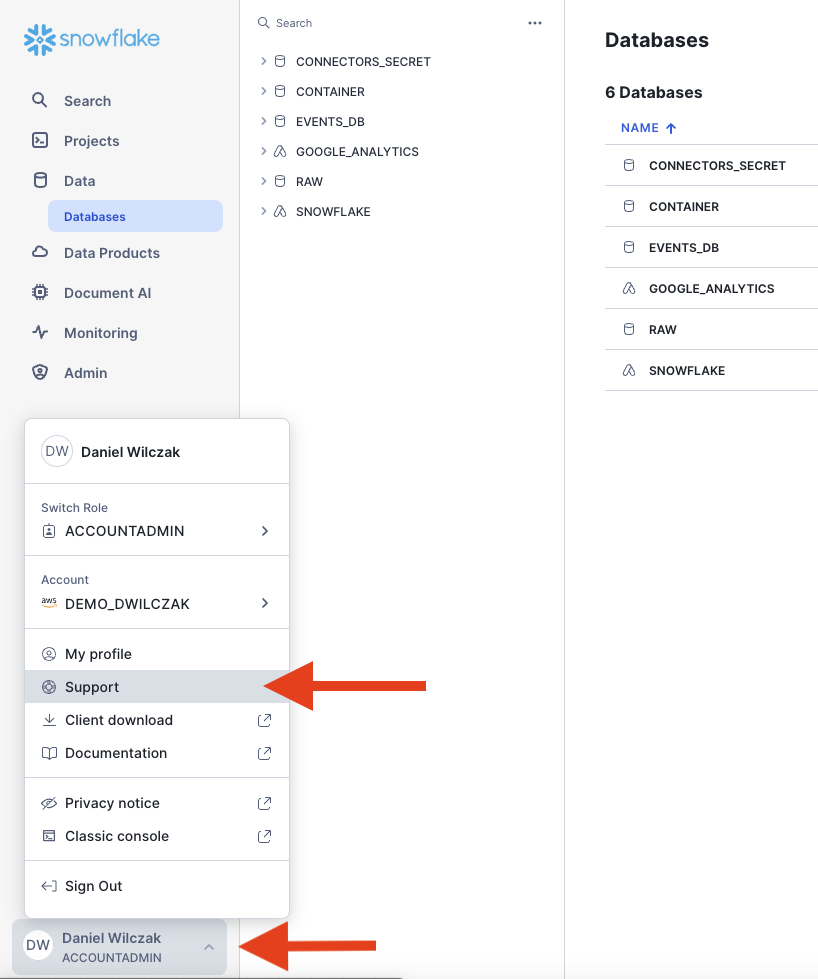
Task: Click the Data Products cloud icon
Action: point(40,253)
